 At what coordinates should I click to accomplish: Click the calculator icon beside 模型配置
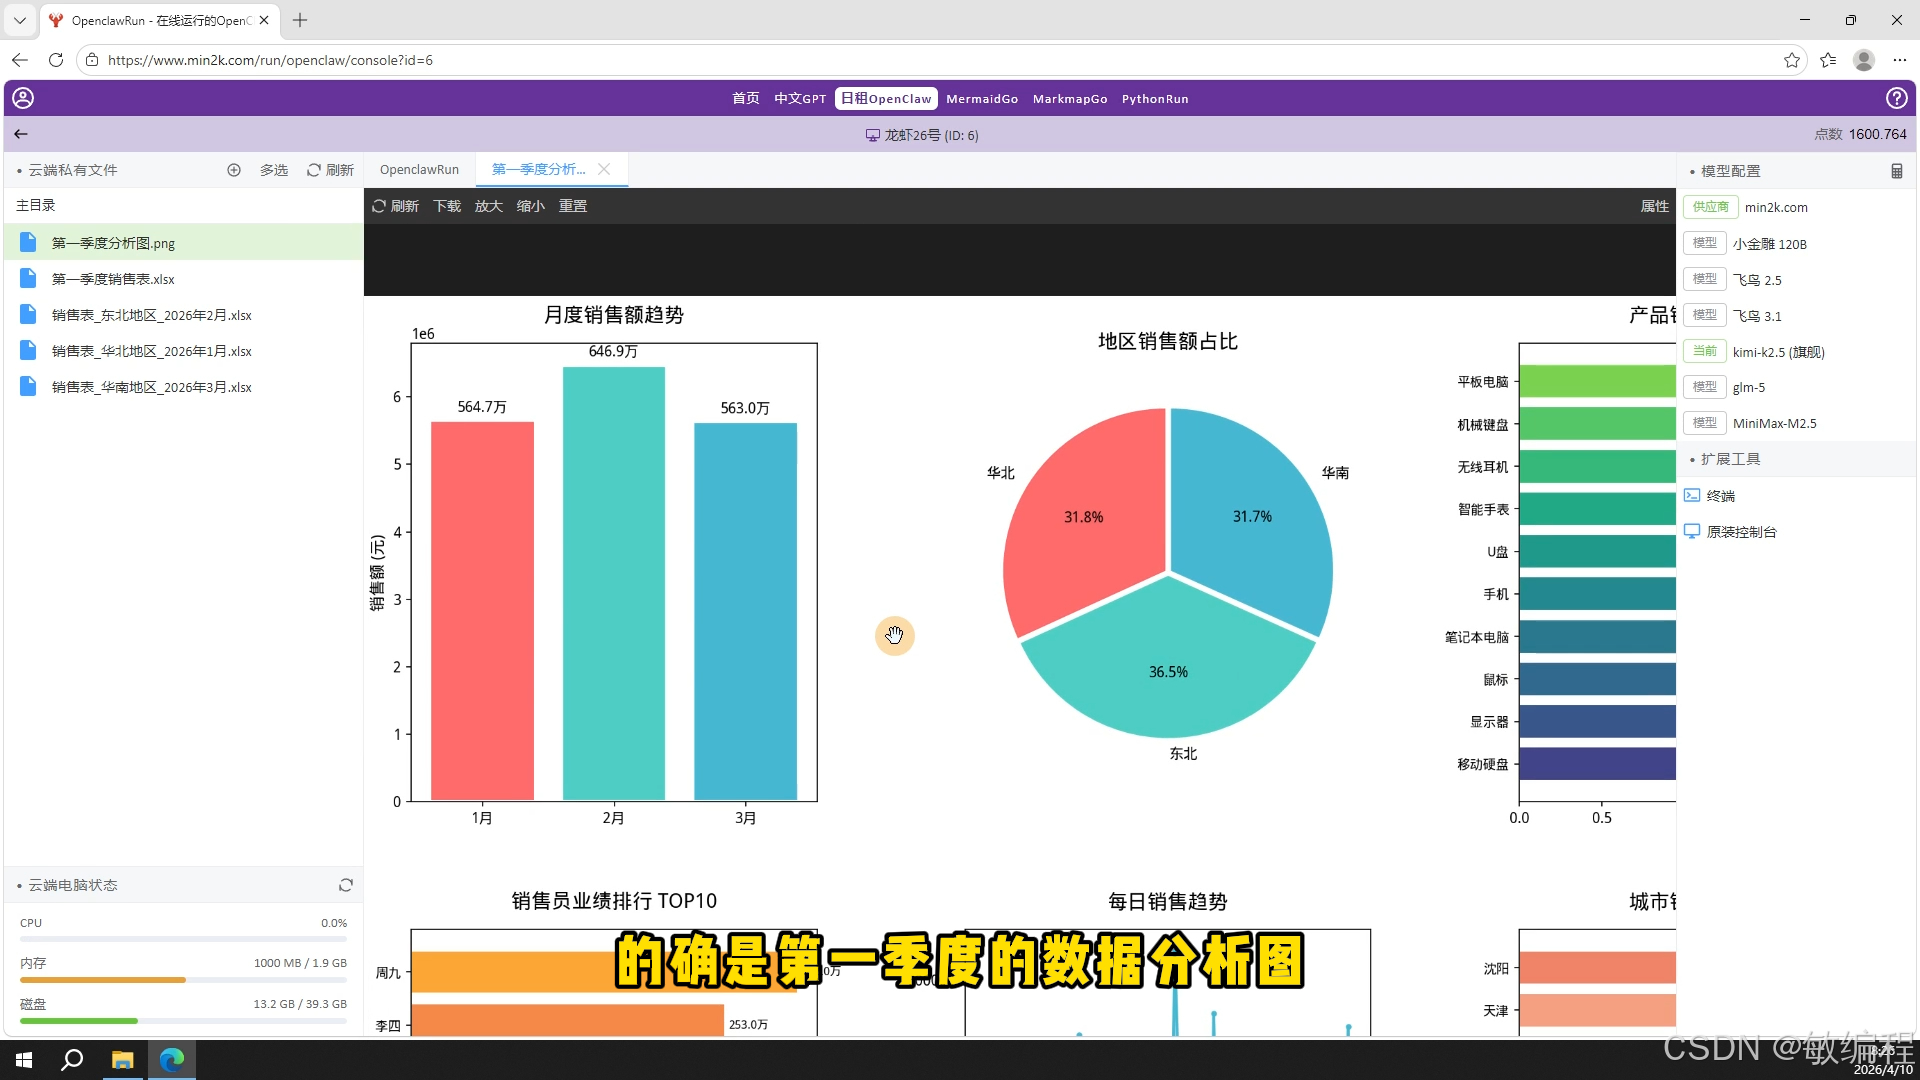[1896, 170]
